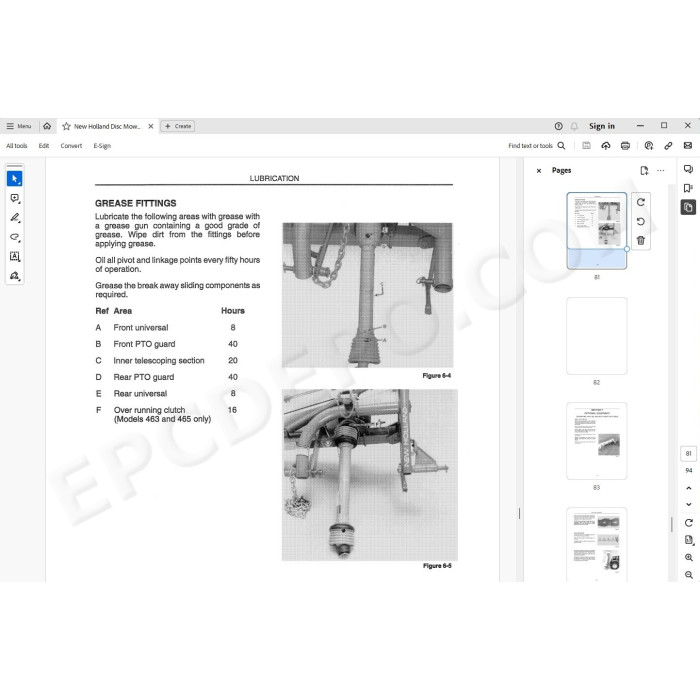Click the upload to cloud icon
Image resolution: width=700 pixels, height=700 pixels.
[606, 146]
